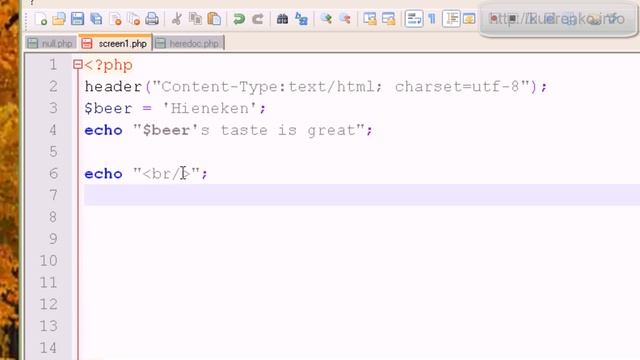
Task: Close the current document icon
Action: pos(116,19)
